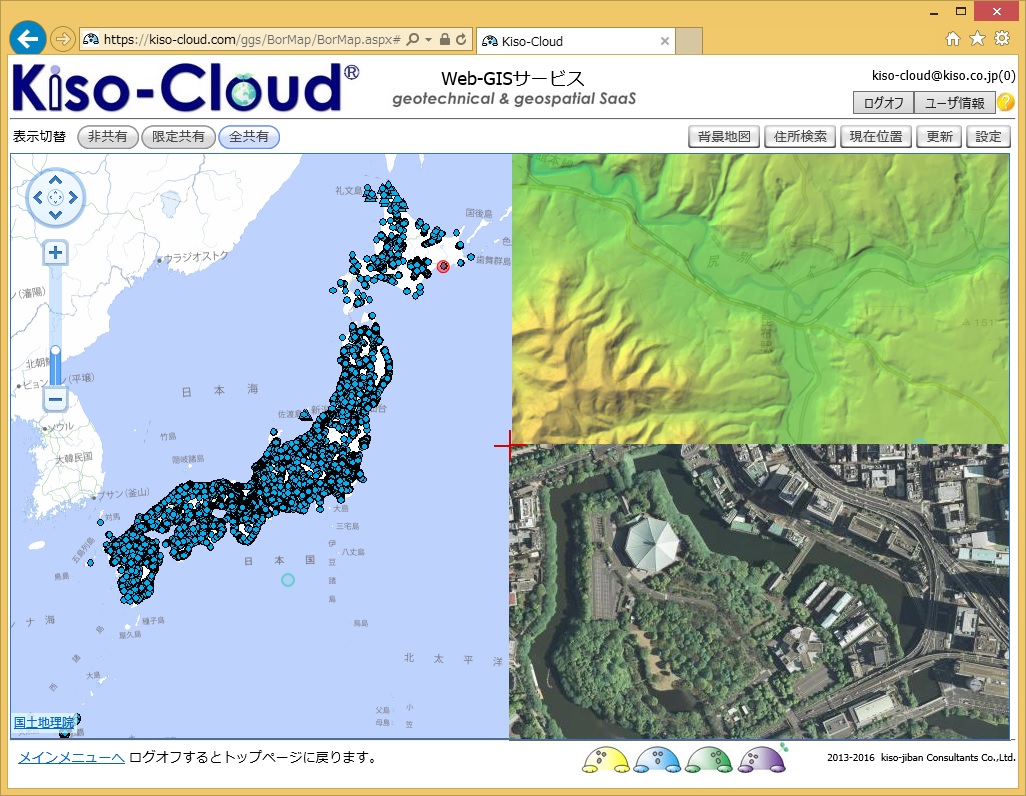The image size is (1026, 796).
Task: Pan map left with the left arrow
Action: tap(38, 197)
